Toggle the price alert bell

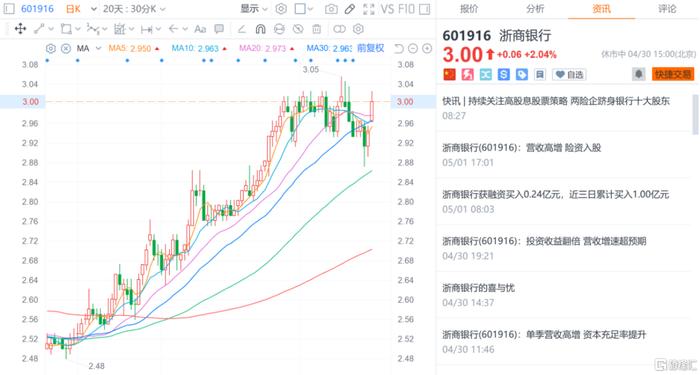coord(639,74)
